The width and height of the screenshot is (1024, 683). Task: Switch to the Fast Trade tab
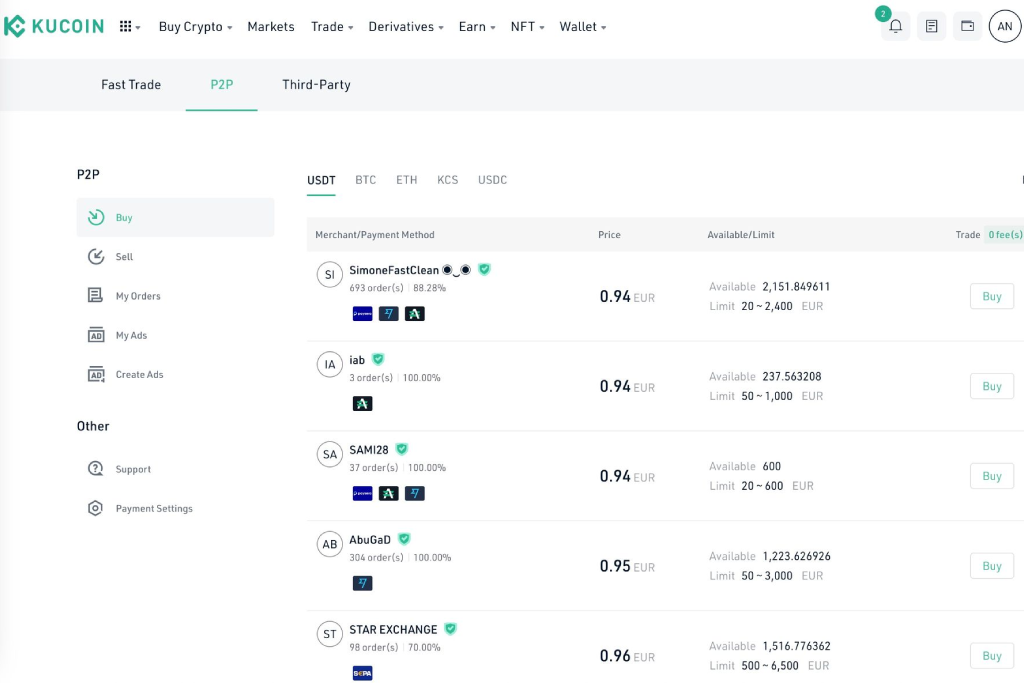[131, 85]
